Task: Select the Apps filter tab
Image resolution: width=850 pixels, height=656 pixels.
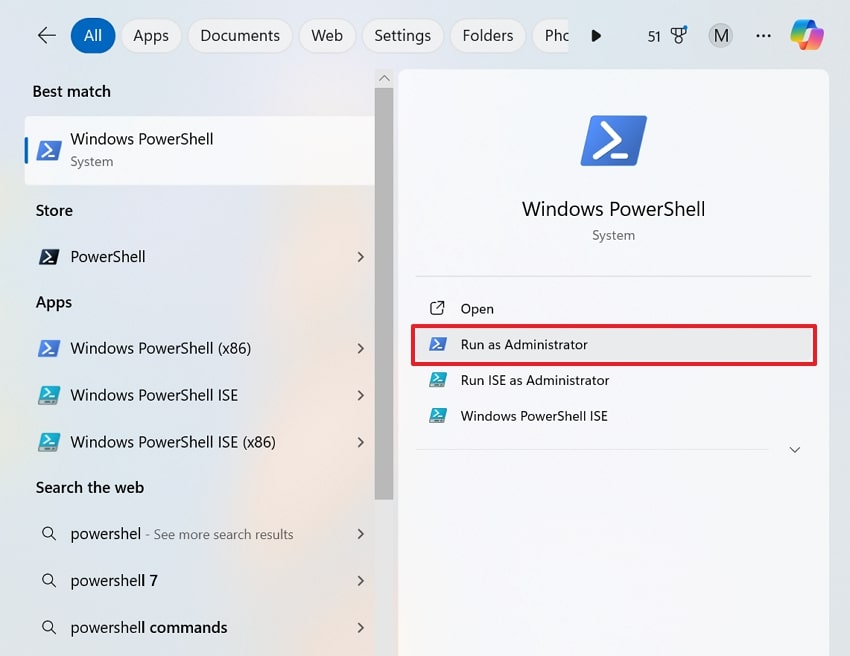Action: click(x=151, y=35)
